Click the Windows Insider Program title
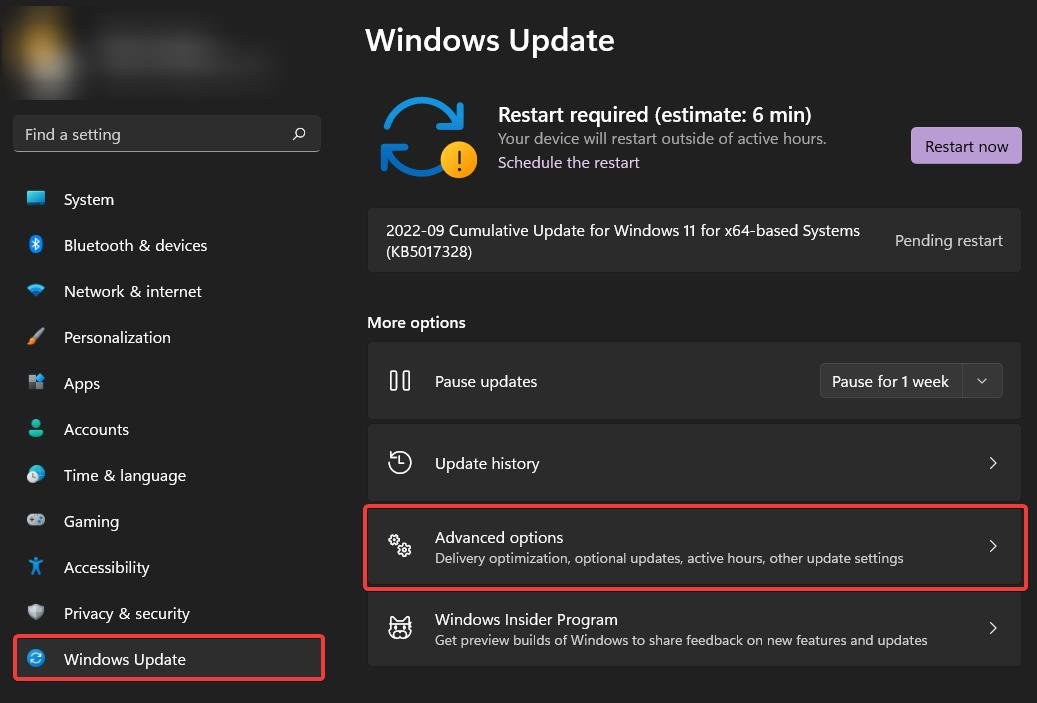This screenshot has width=1037, height=703. (x=526, y=619)
